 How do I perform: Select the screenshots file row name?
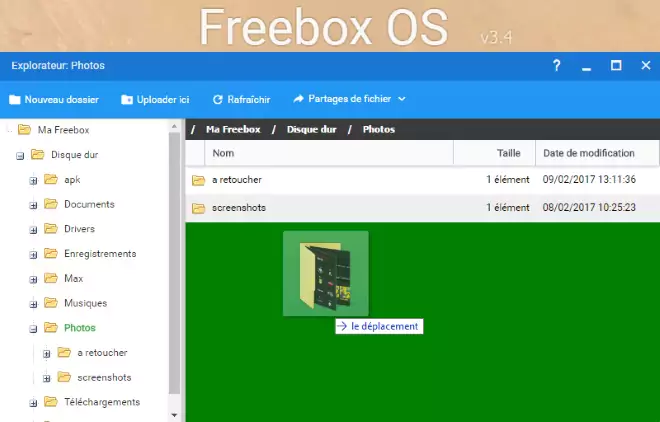[239, 207]
